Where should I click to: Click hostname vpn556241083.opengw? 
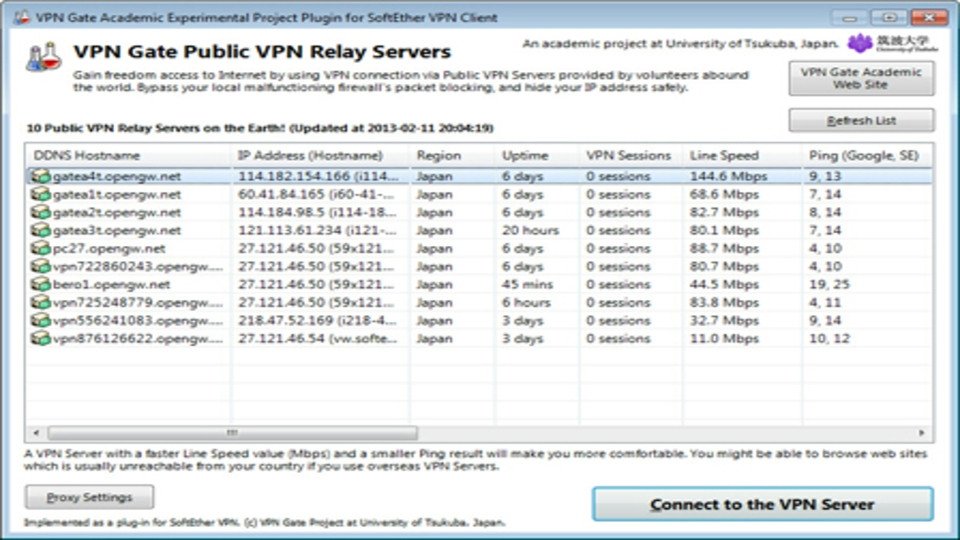[138, 321]
